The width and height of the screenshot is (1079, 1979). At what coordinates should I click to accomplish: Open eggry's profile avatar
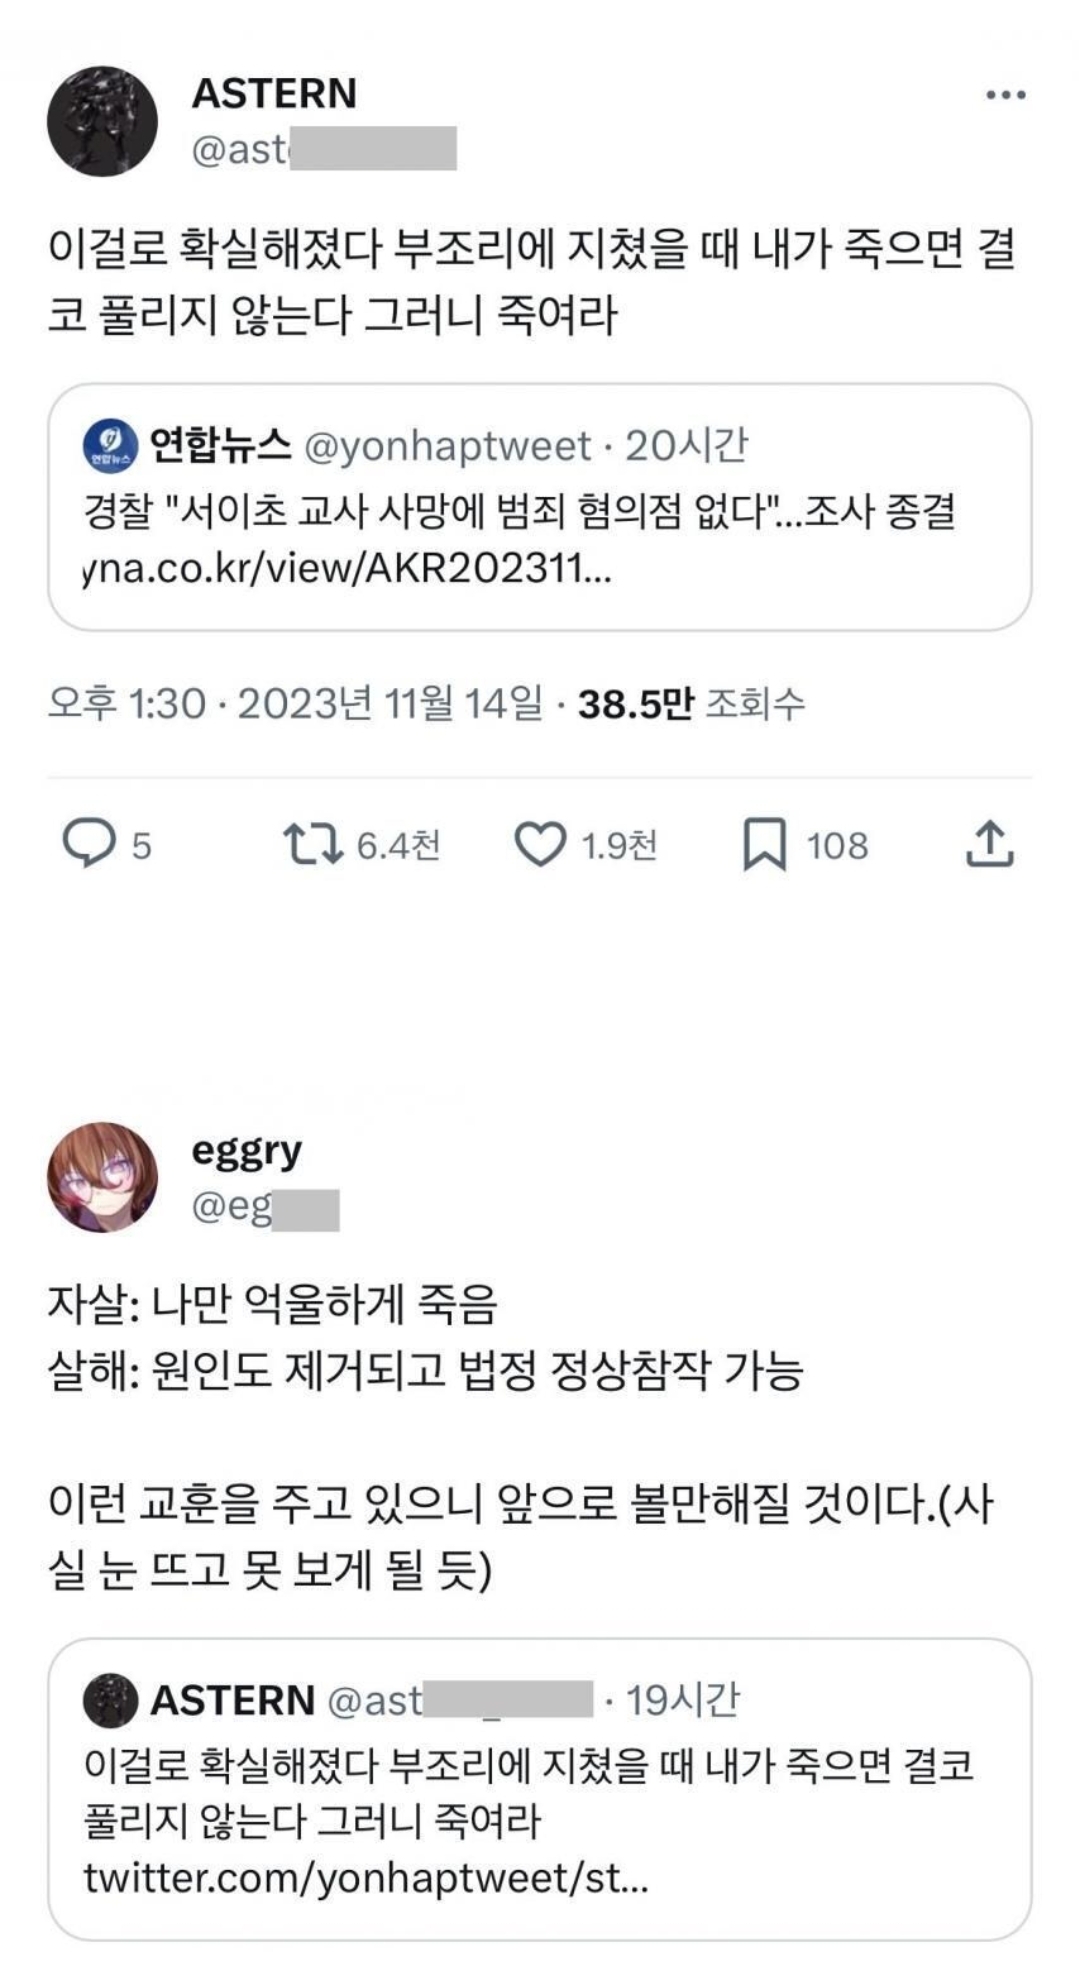(102, 1177)
